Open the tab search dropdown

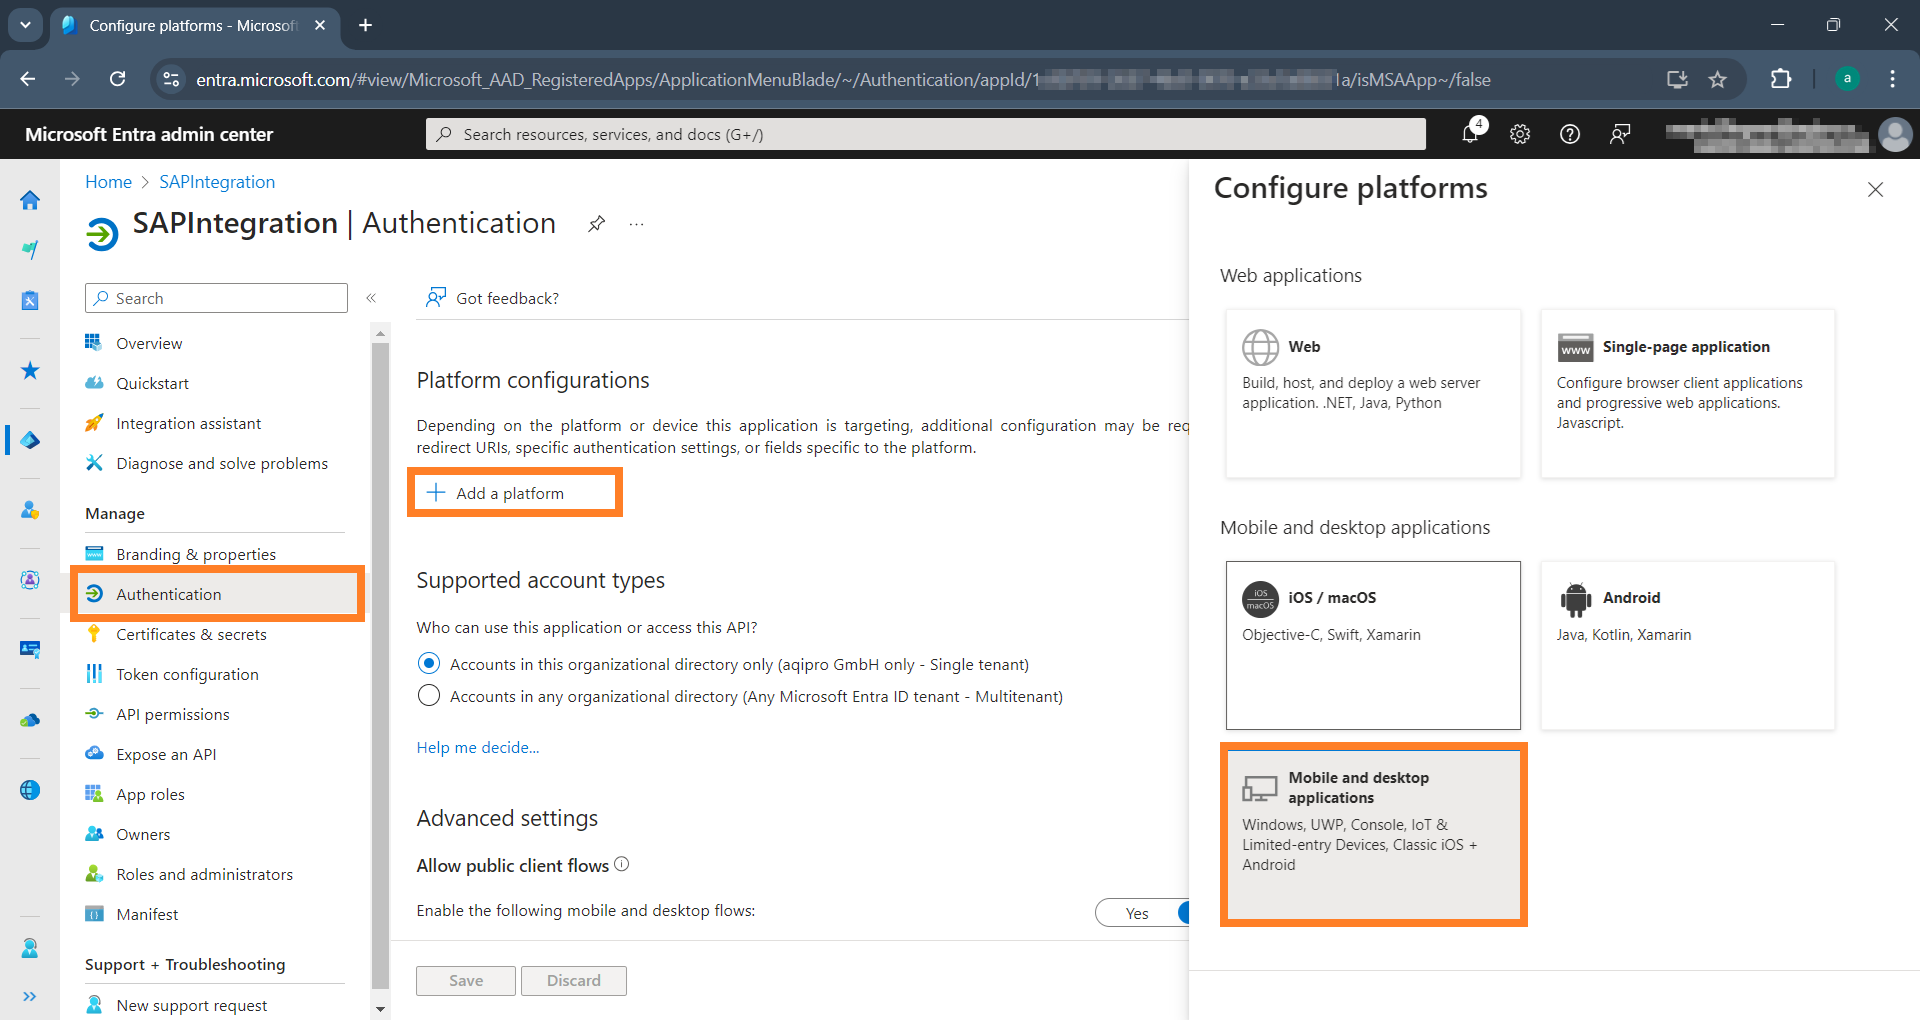[x=25, y=25]
